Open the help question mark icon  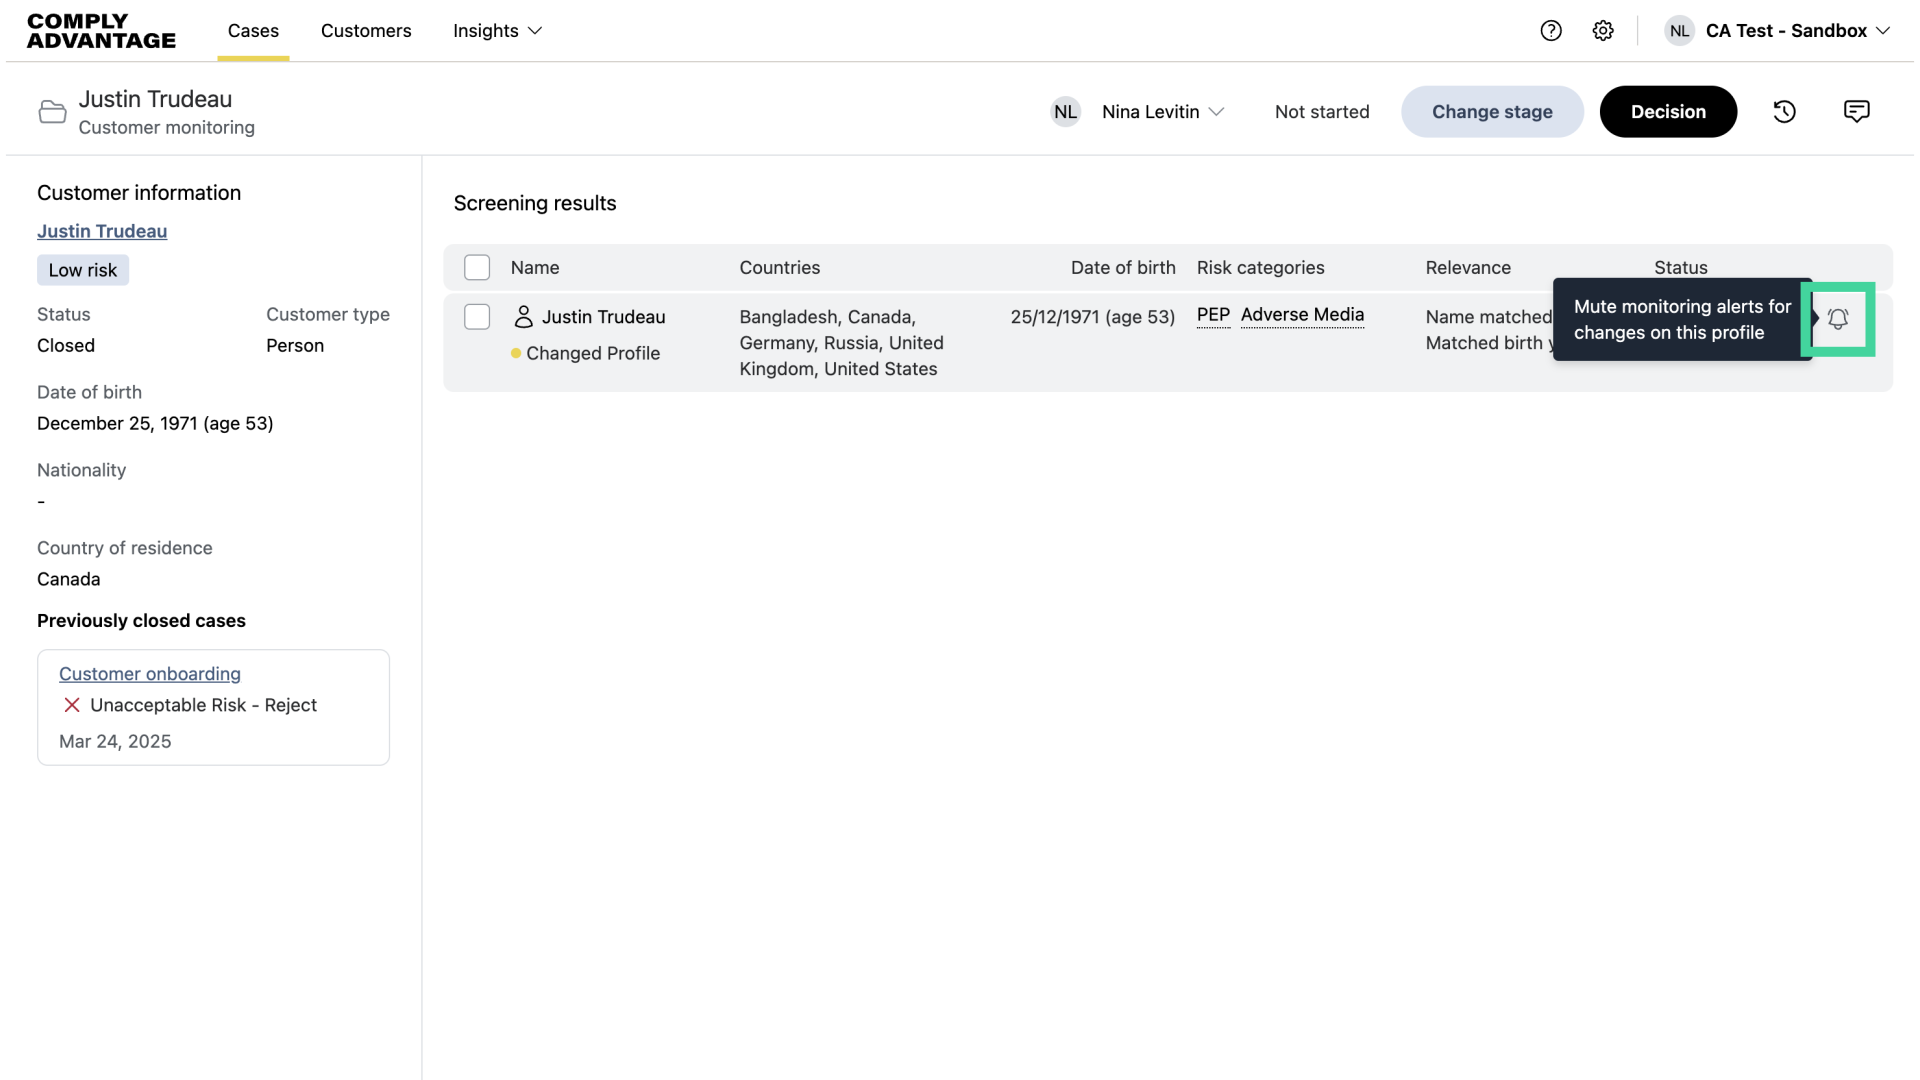(x=1551, y=31)
